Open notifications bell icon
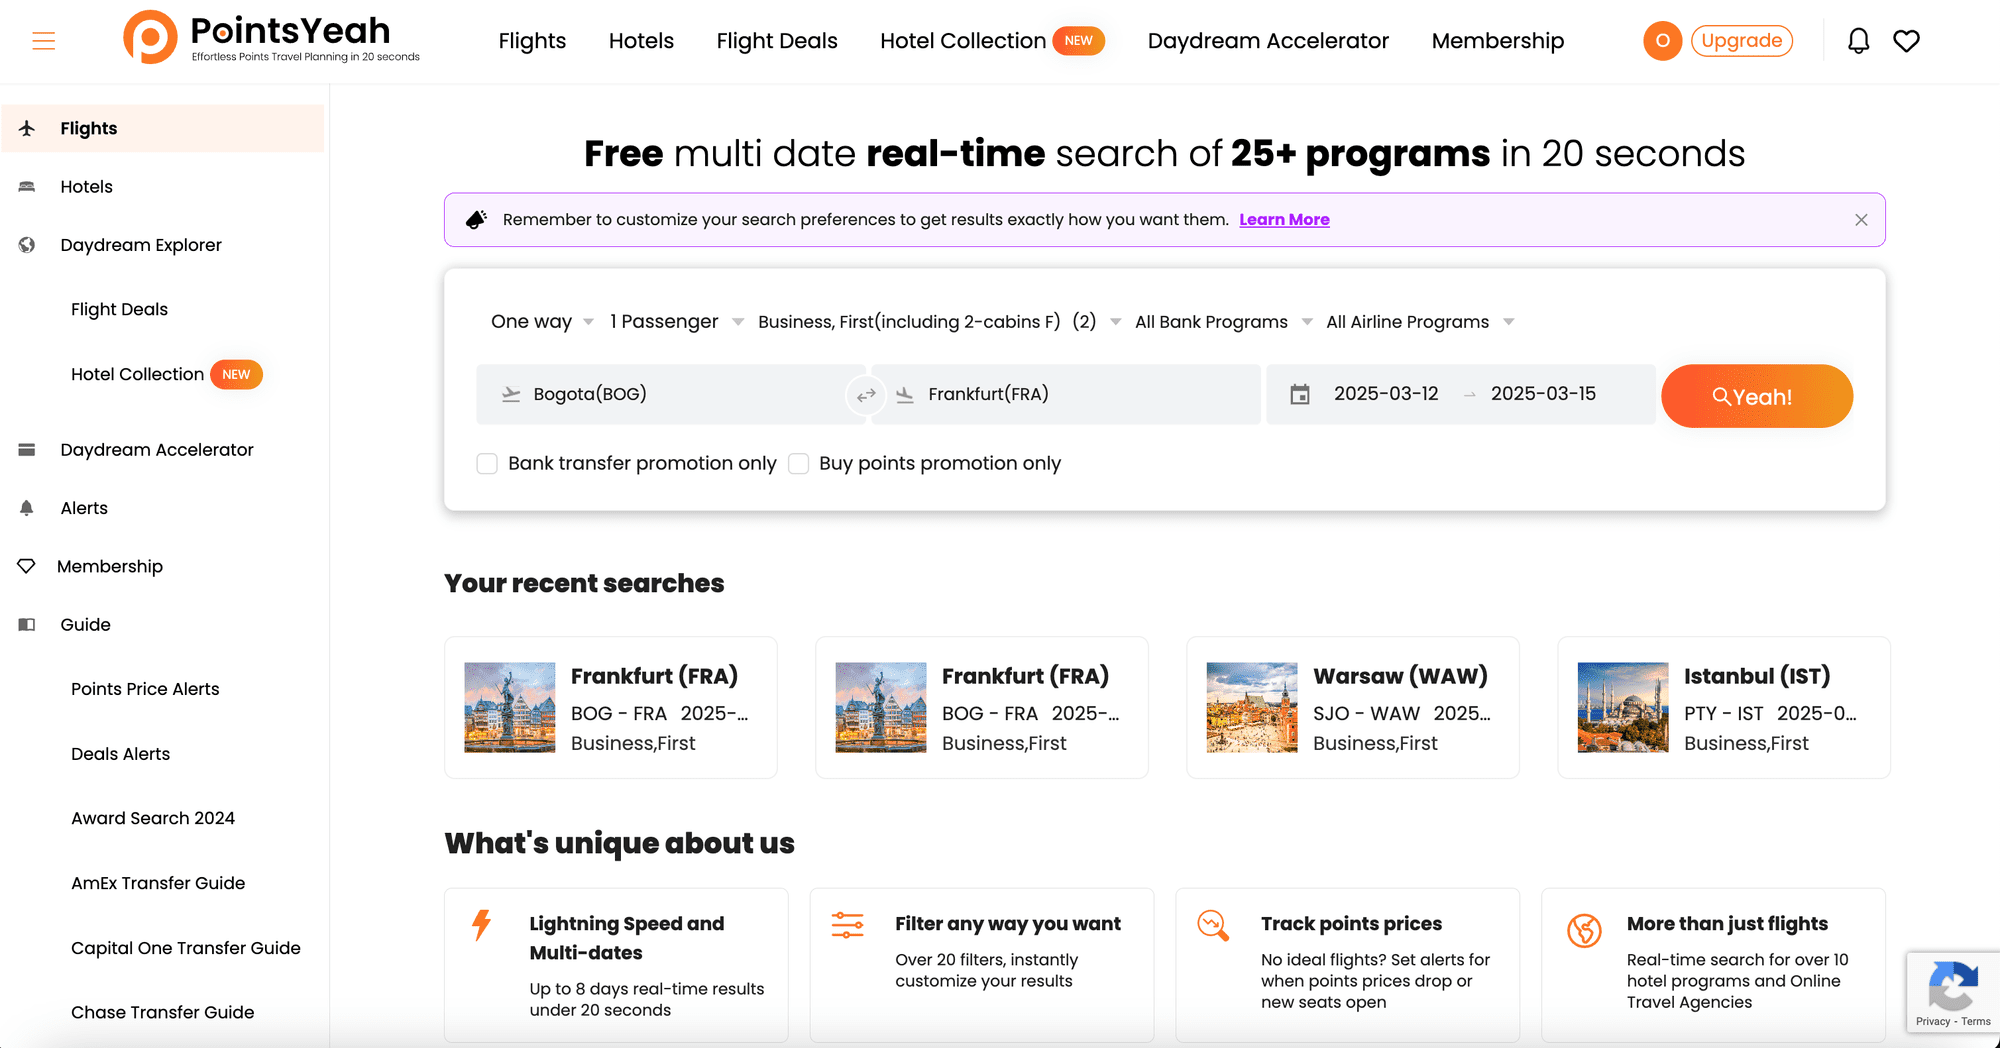 coord(1858,41)
